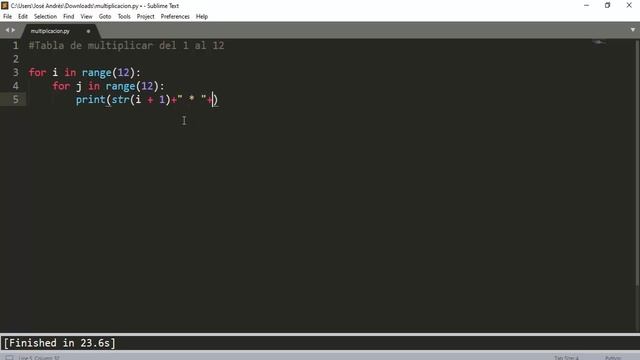Click 'range(12)' on line 4
Image resolution: width=640 pixels, height=360 pixels.
132,86
